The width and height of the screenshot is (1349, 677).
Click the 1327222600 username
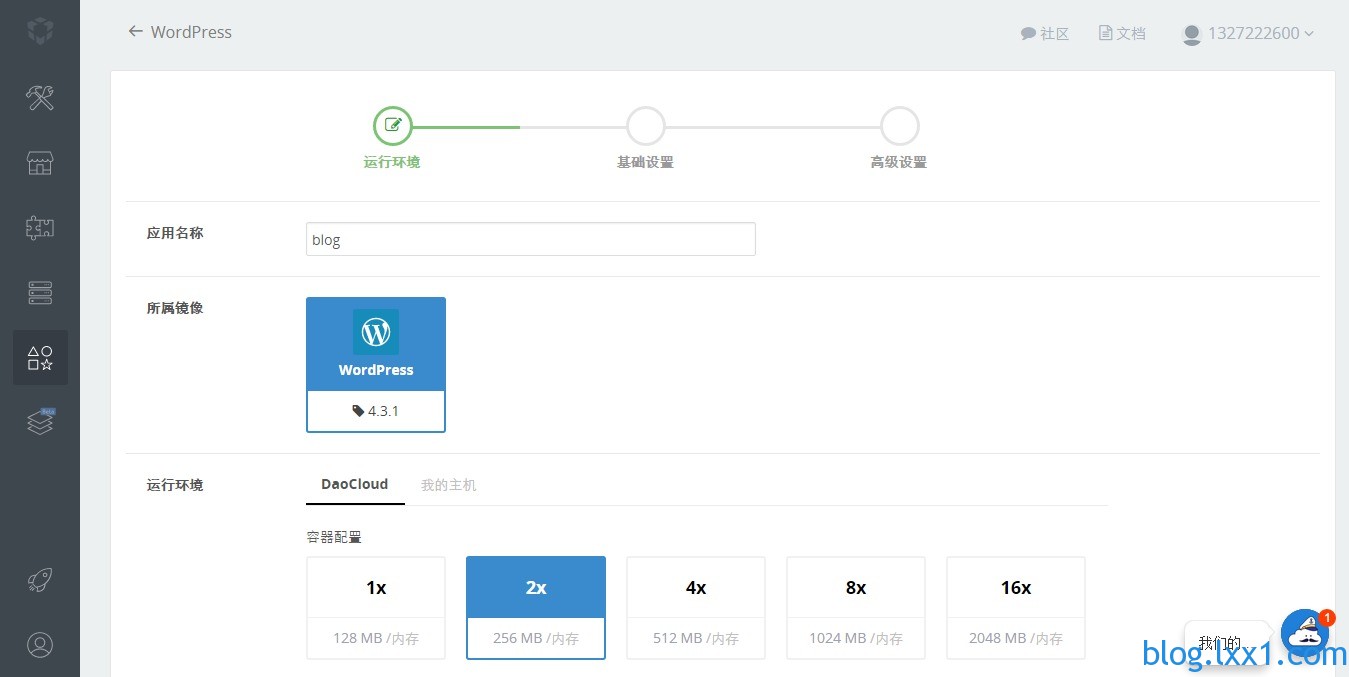click(1254, 33)
